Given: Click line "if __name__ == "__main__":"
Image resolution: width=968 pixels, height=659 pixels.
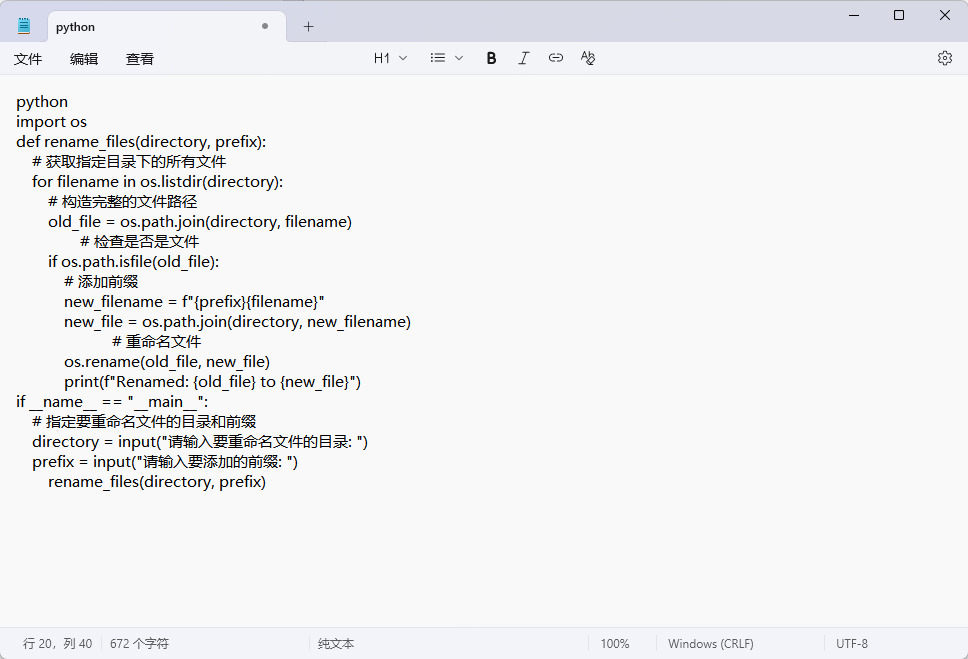Looking at the screenshot, I should (112, 402).
